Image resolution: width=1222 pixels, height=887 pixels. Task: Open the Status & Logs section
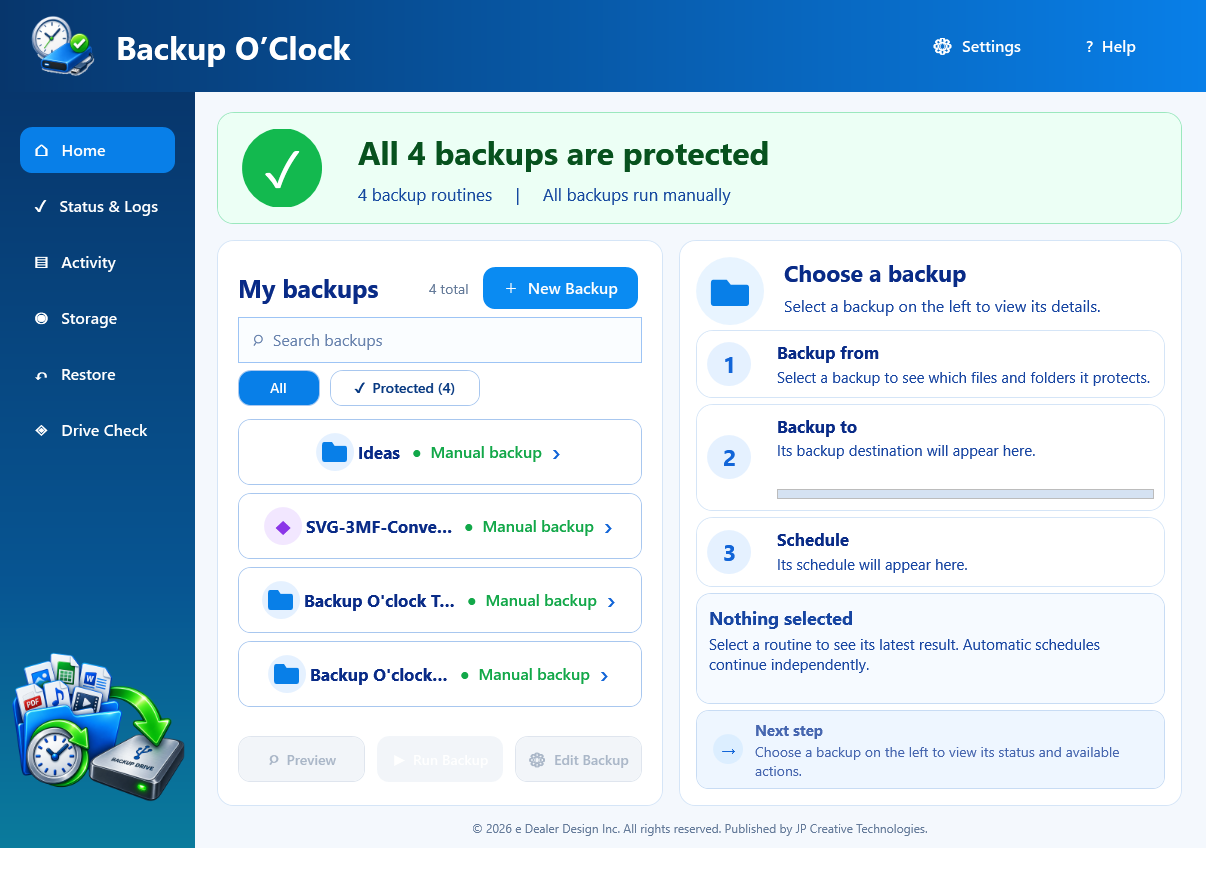click(x=97, y=206)
